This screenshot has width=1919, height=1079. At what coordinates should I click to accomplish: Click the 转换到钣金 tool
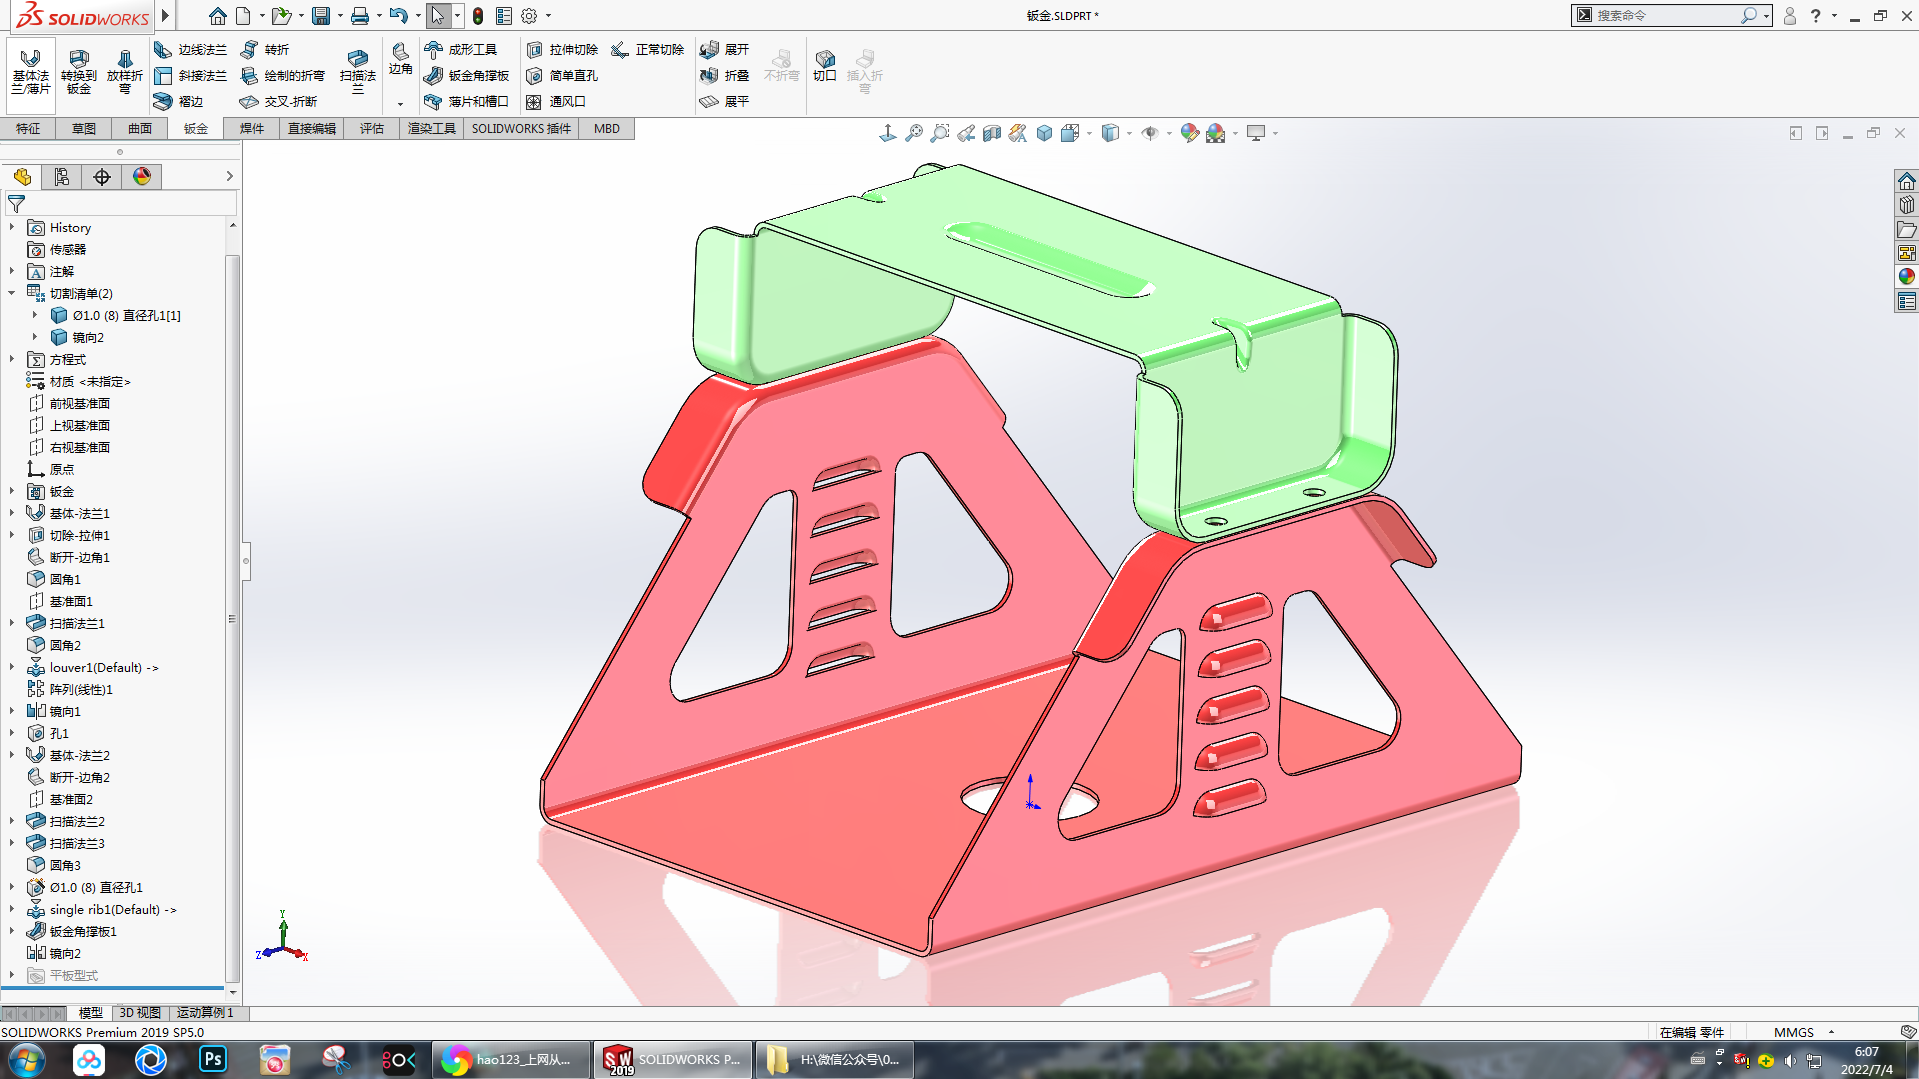coord(78,71)
